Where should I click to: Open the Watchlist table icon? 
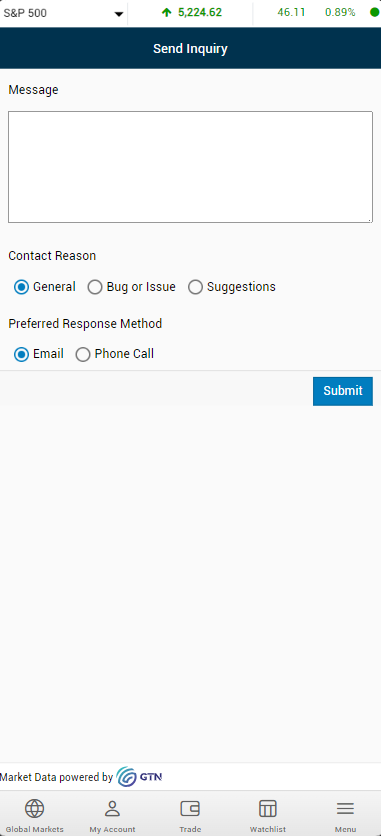tap(267, 809)
